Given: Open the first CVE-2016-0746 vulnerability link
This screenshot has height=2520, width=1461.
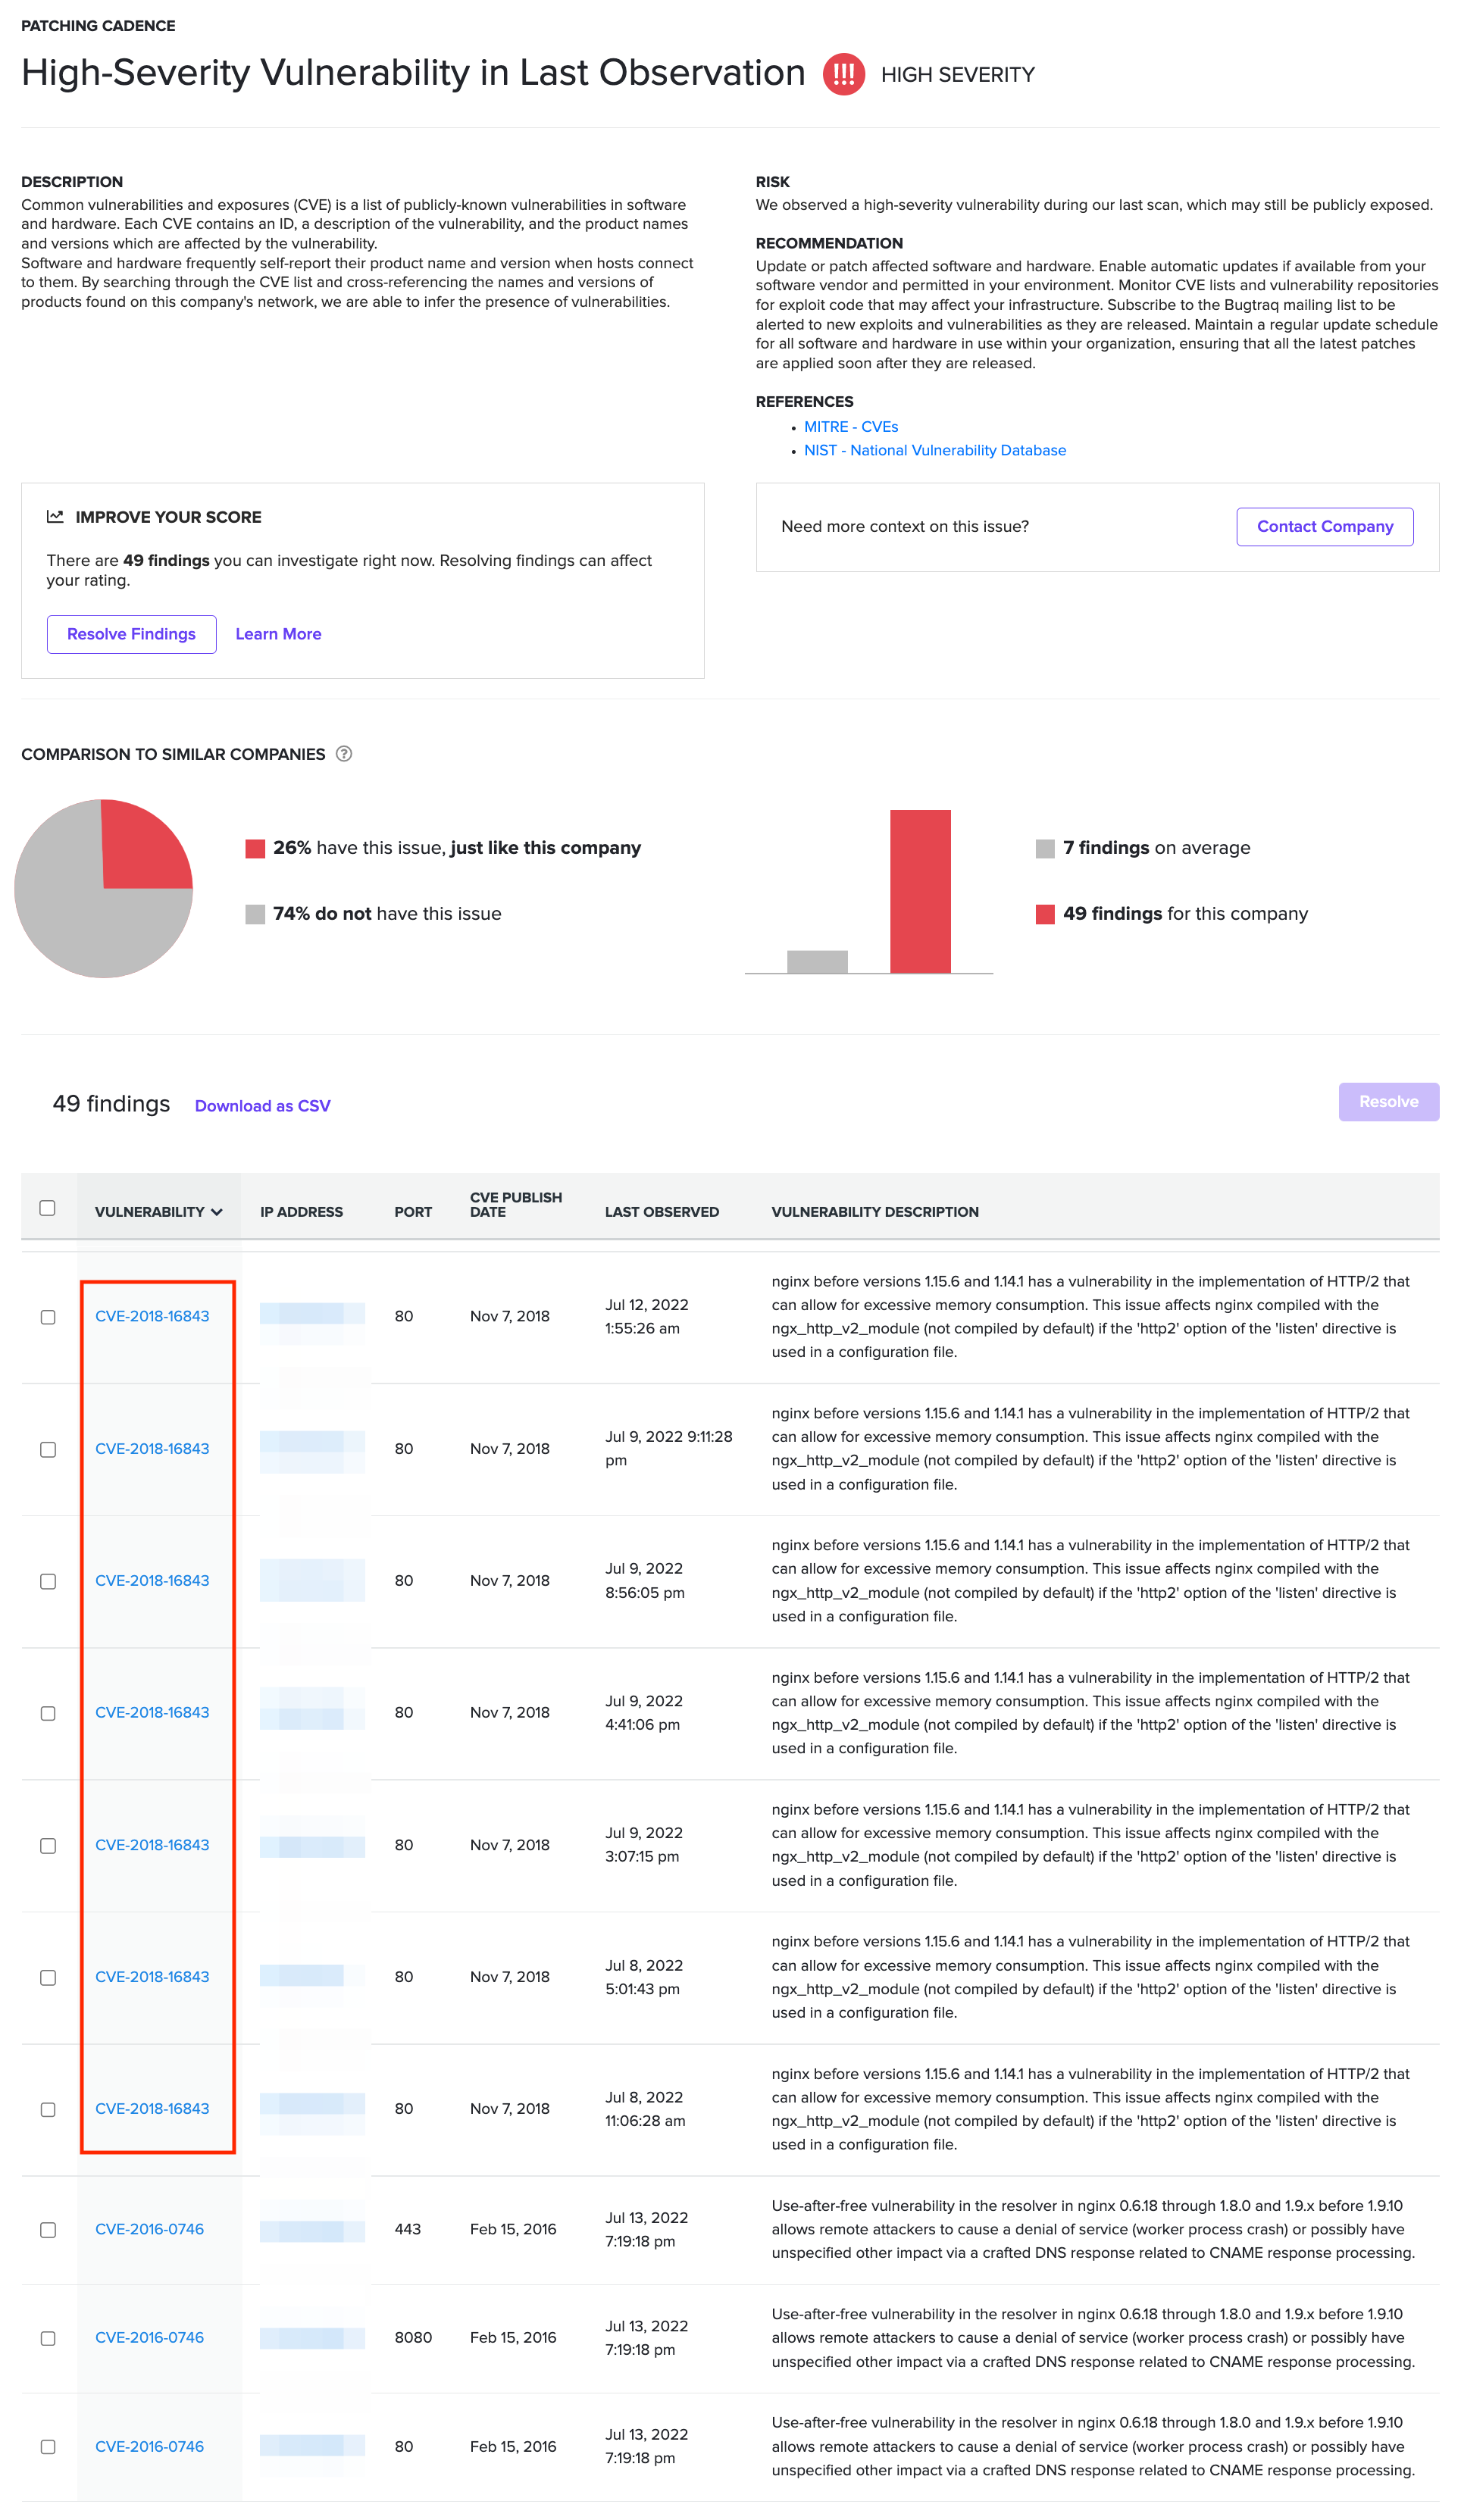Looking at the screenshot, I should tap(149, 2229).
